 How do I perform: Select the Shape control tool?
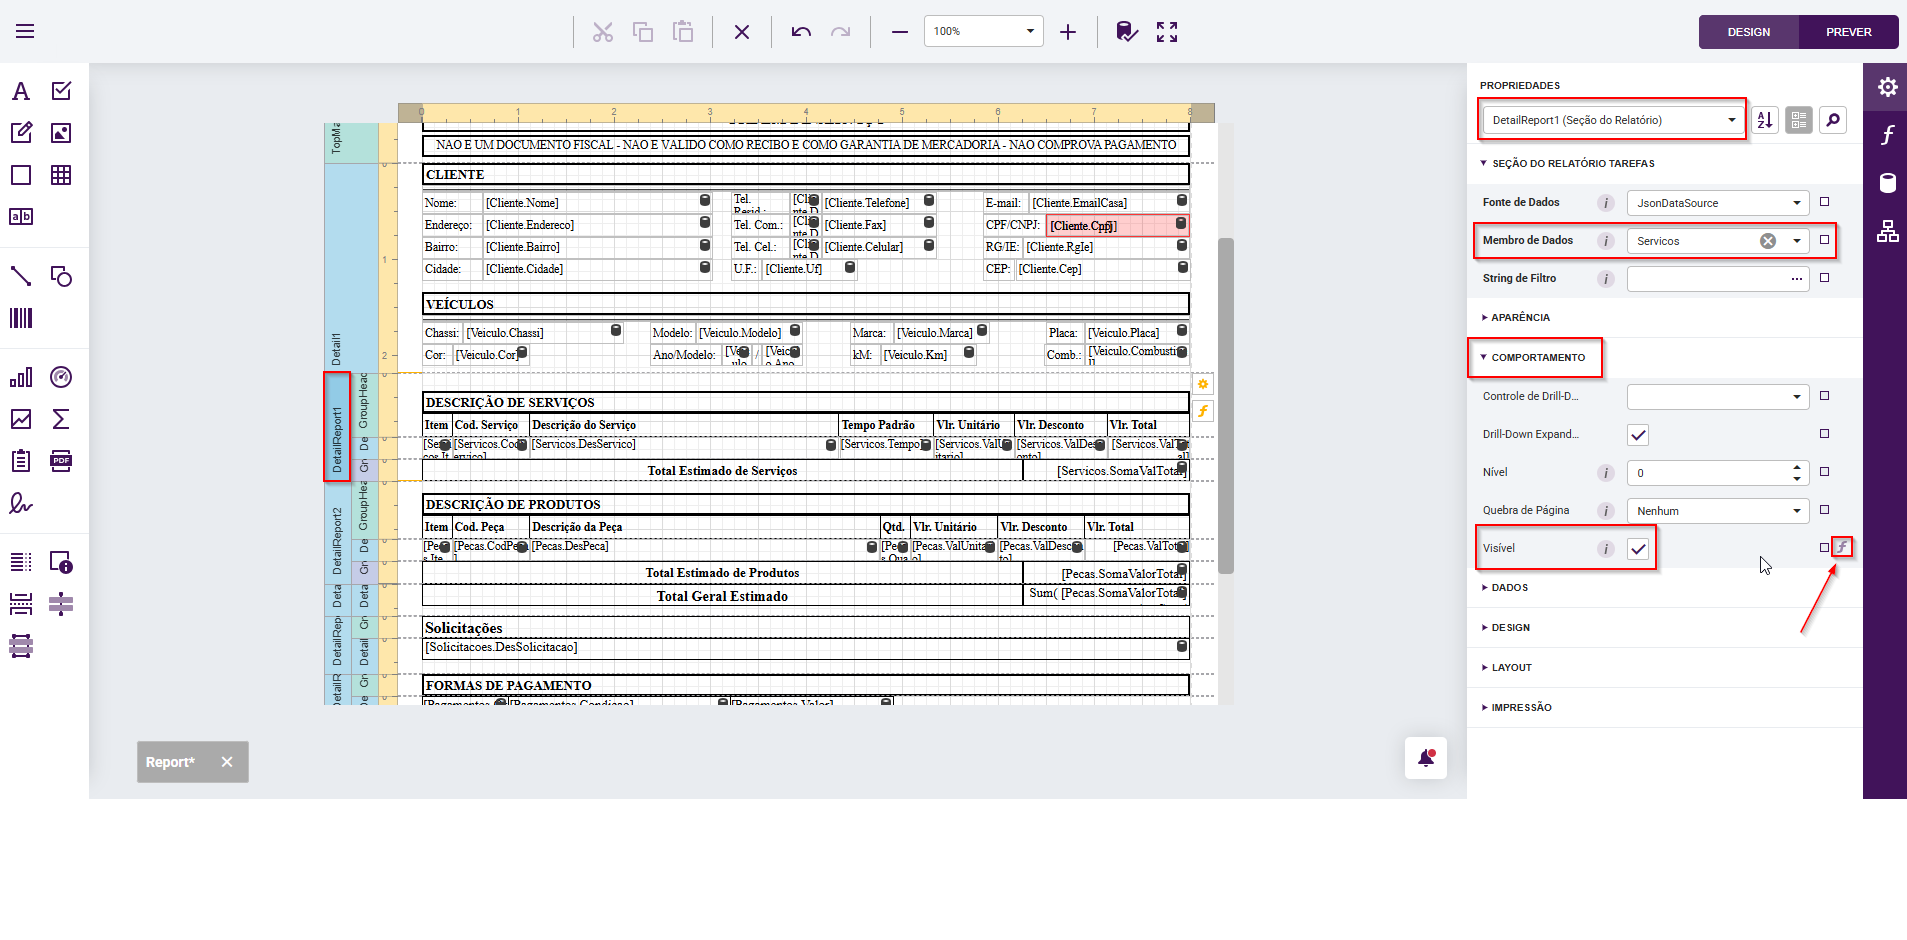(x=61, y=276)
